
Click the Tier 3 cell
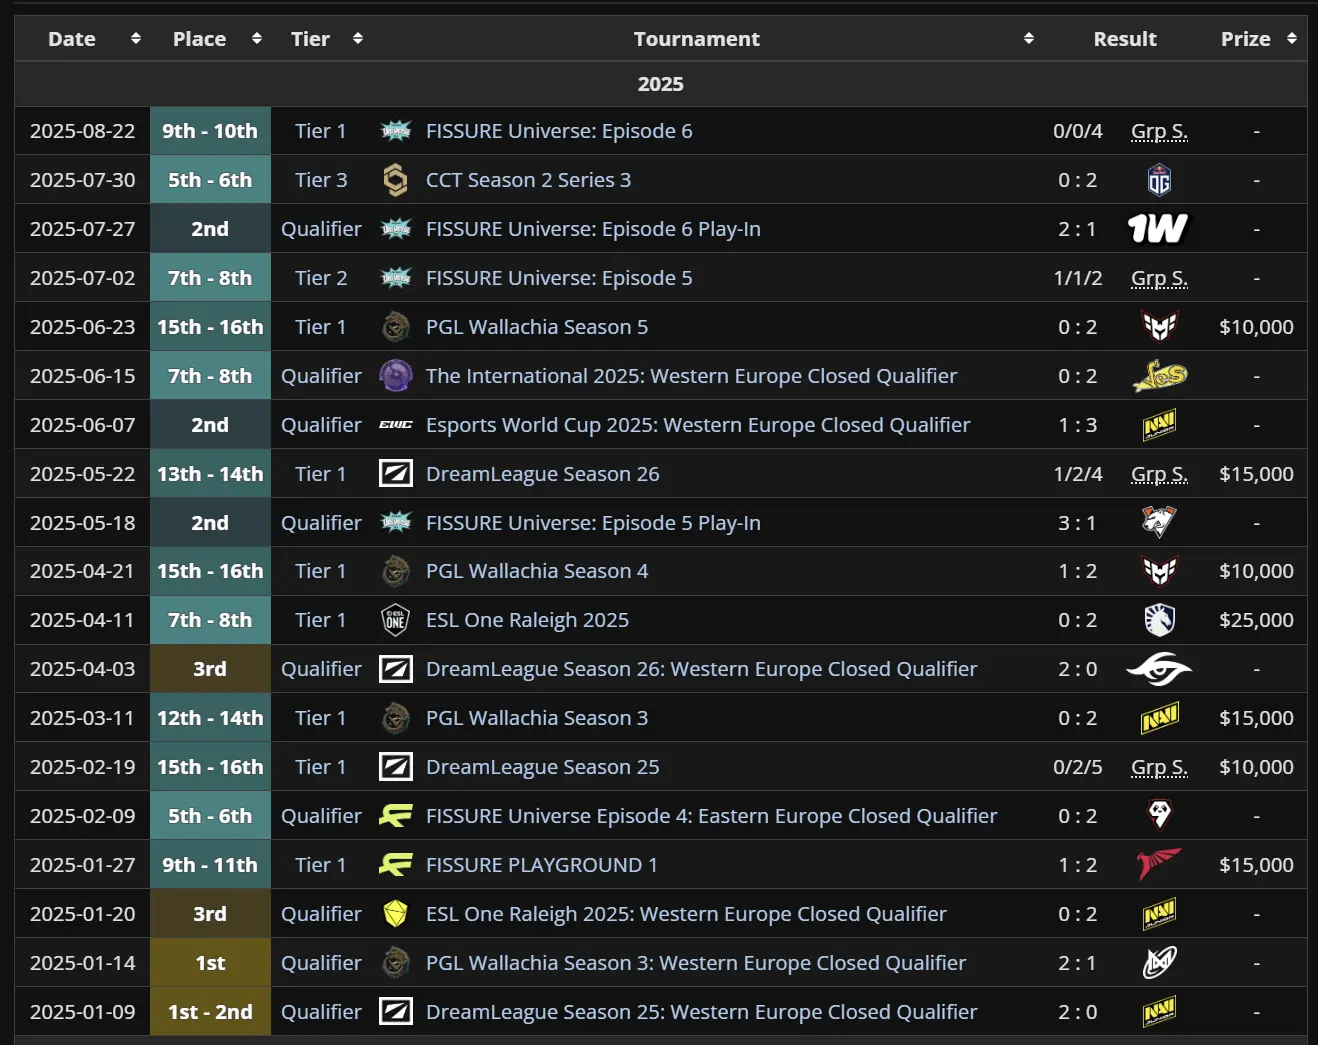point(321,180)
